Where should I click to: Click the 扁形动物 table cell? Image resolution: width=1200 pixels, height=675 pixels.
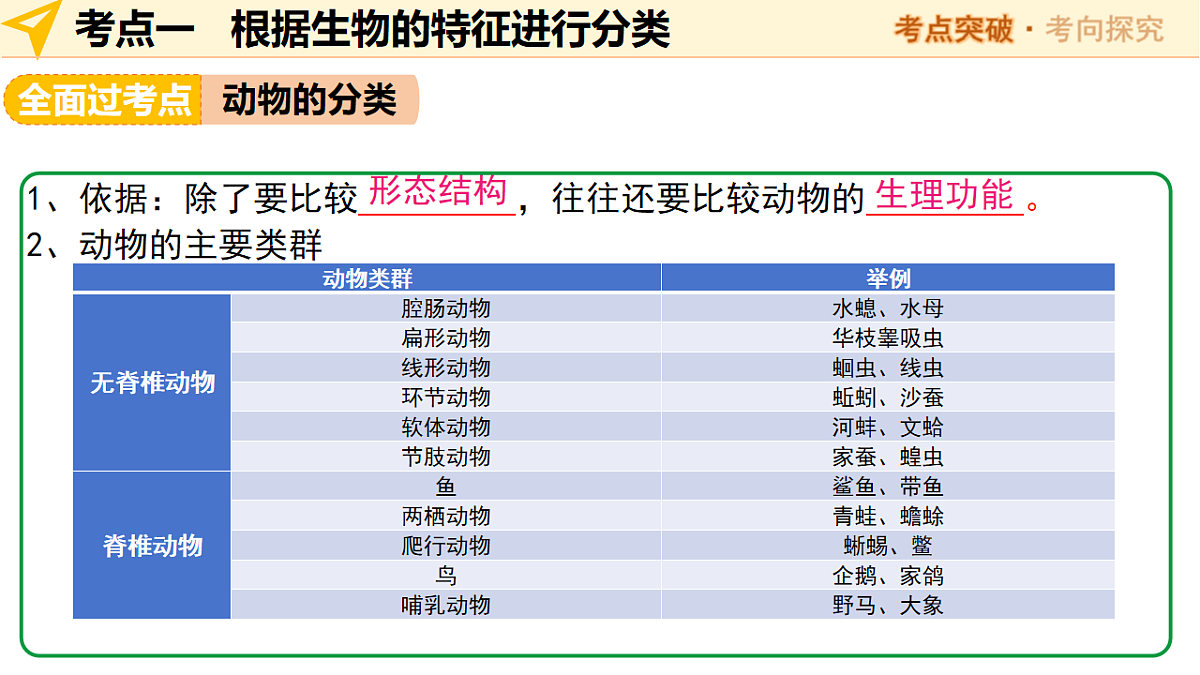click(x=446, y=338)
